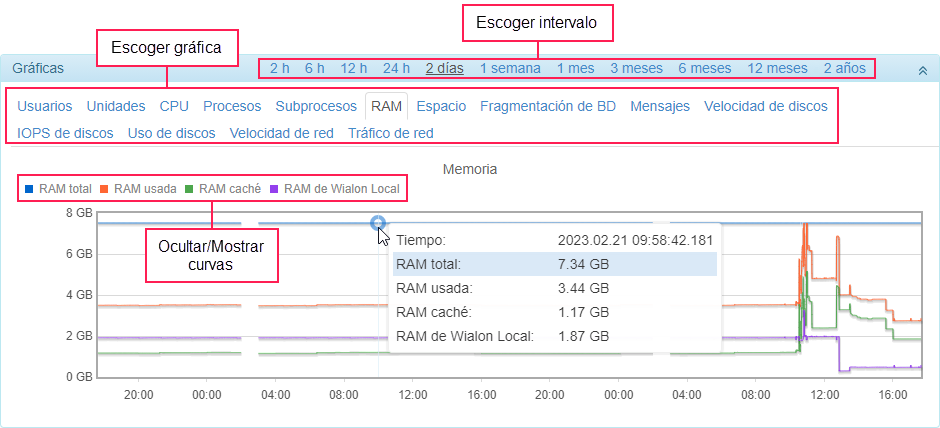Click the Gráficas panel title
Image resolution: width=940 pixels, height=428 pixels.
pyautogui.click(x=38, y=68)
